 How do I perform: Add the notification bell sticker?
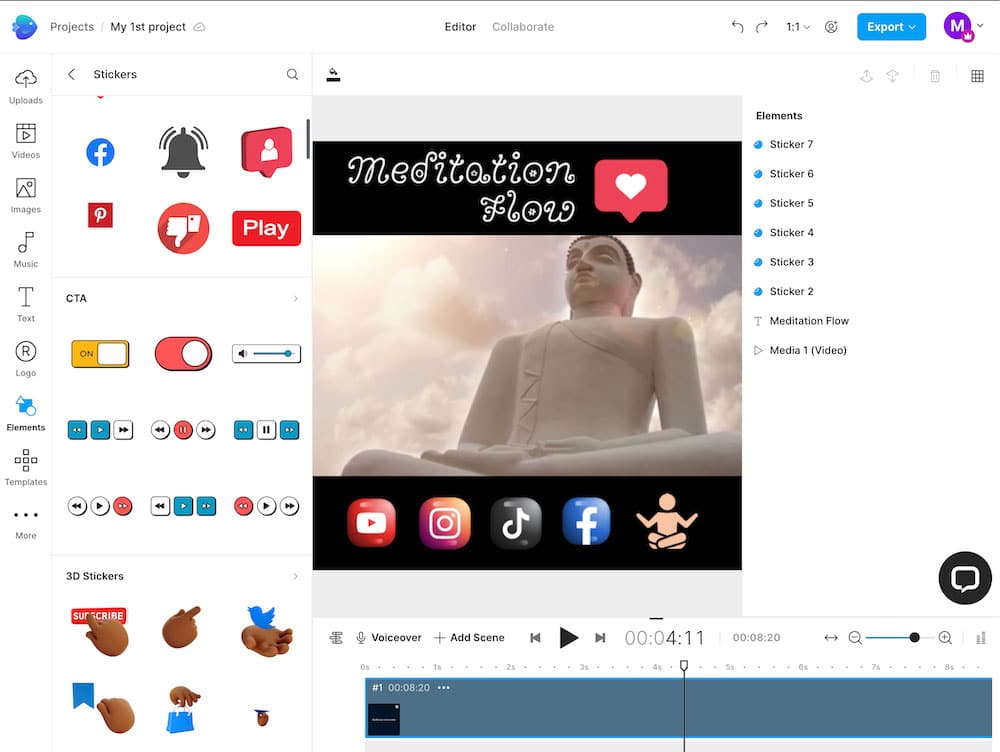point(183,152)
